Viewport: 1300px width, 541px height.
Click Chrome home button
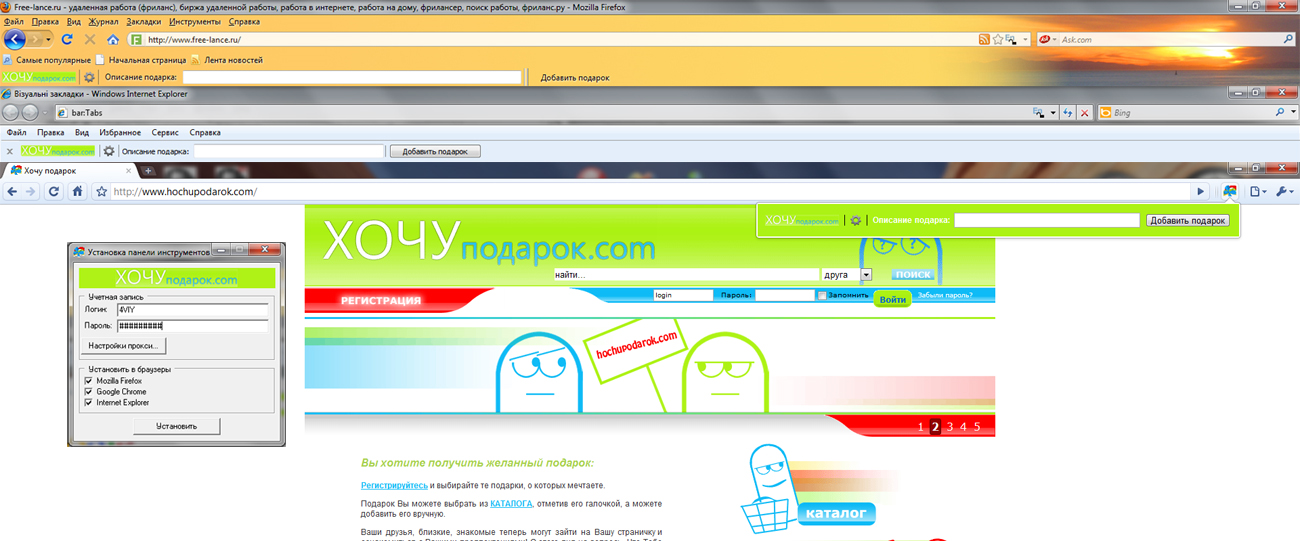click(x=77, y=191)
